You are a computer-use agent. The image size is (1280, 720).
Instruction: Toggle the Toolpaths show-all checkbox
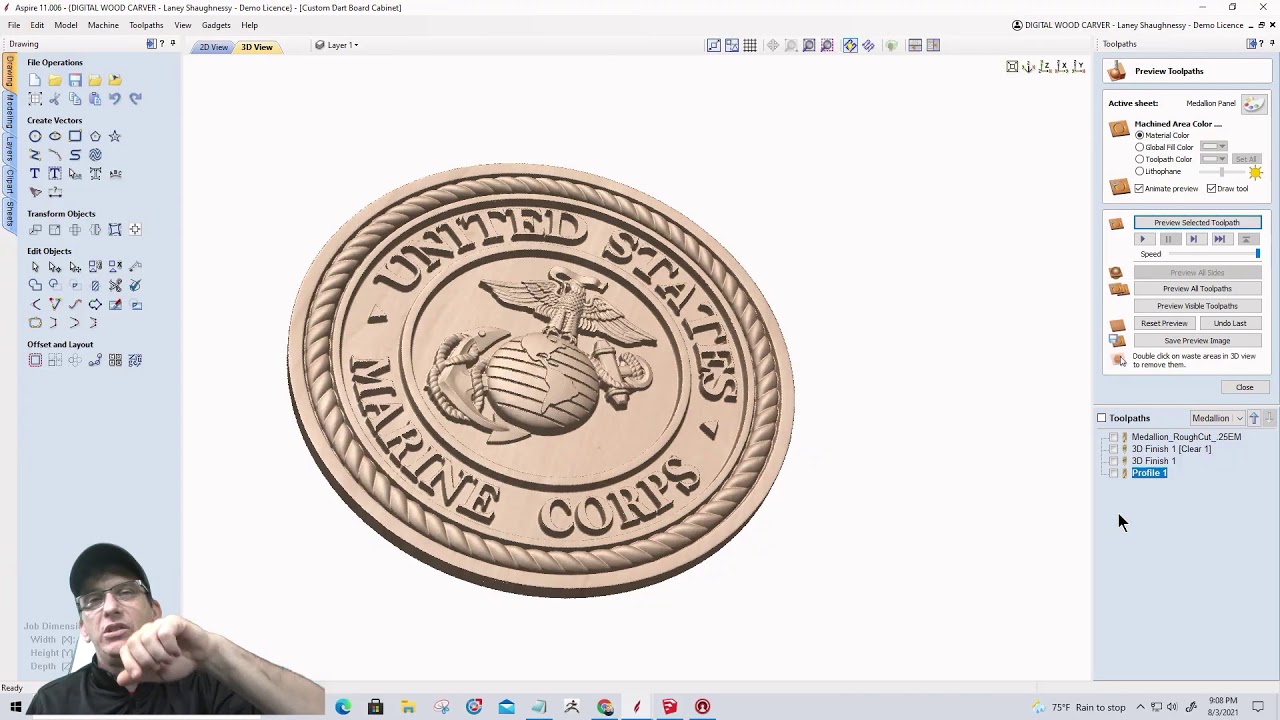[x=1102, y=418]
